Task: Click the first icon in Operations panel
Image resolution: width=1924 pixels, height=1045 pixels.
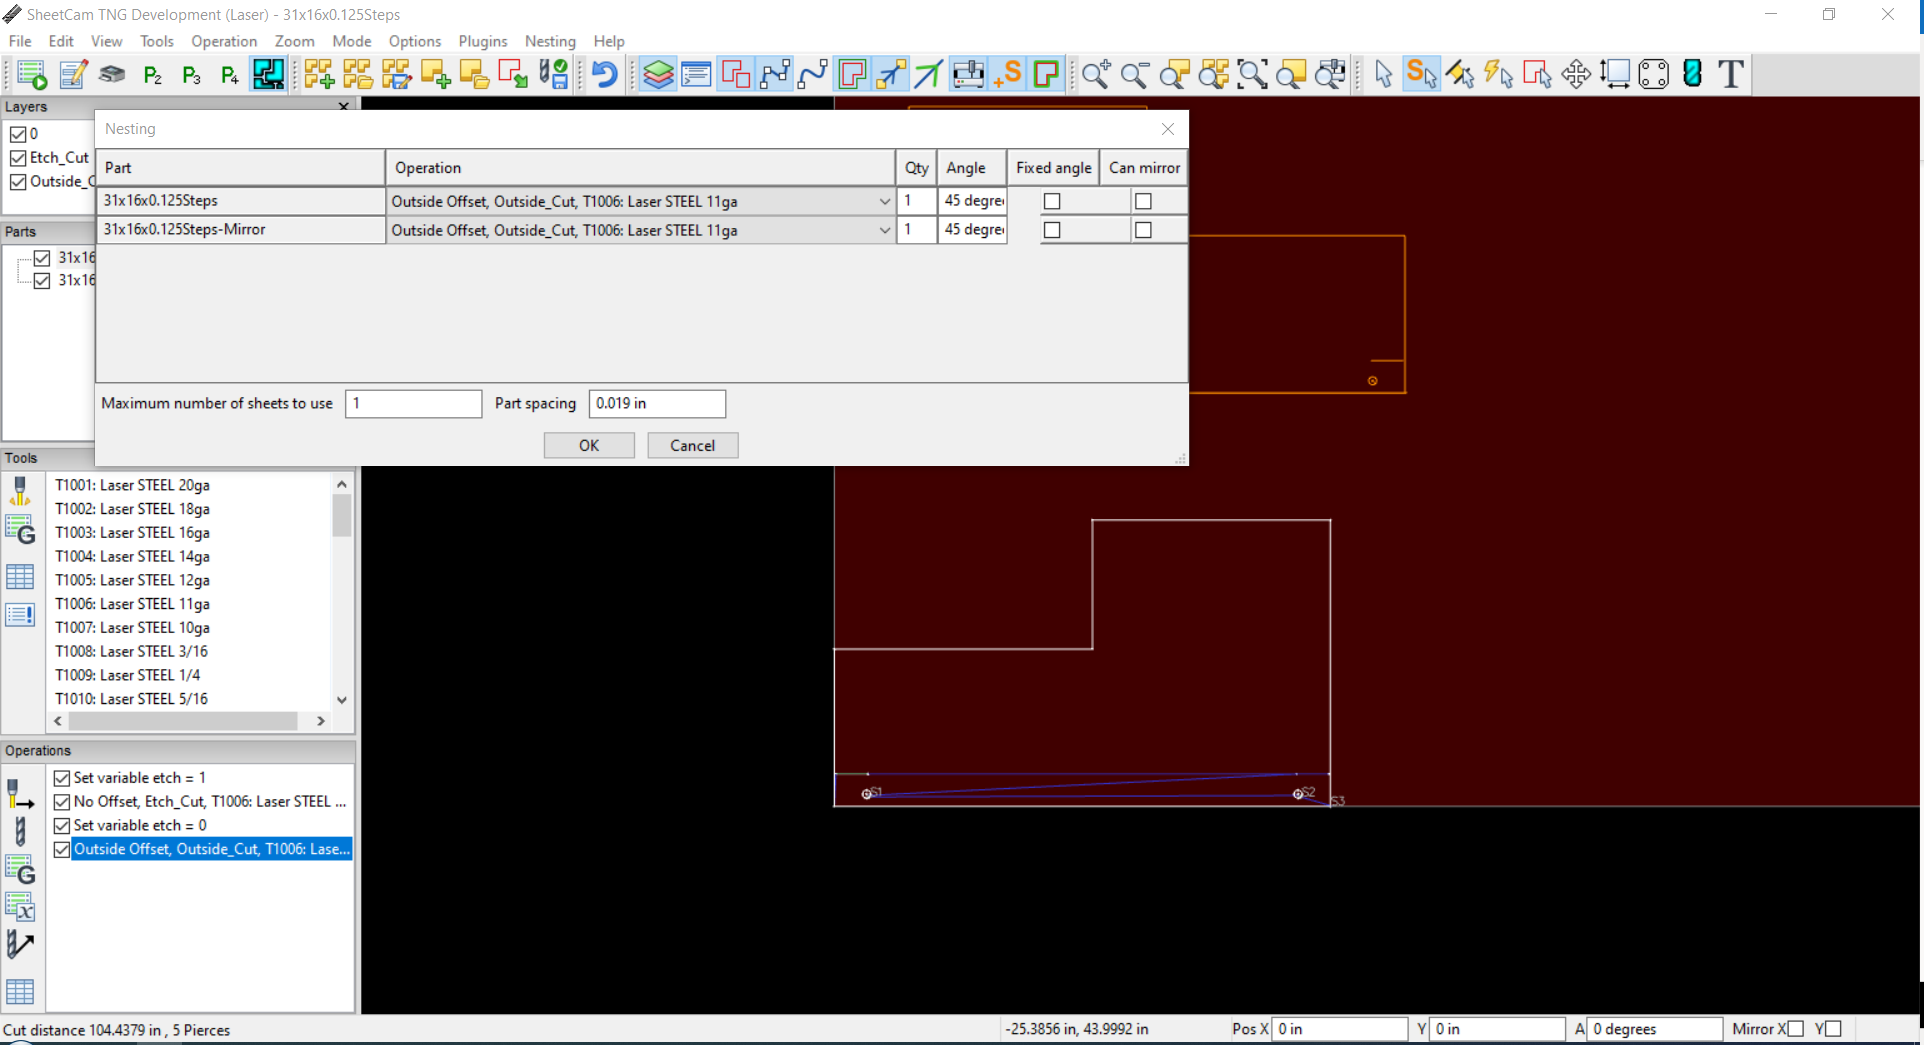Action: [x=20, y=795]
